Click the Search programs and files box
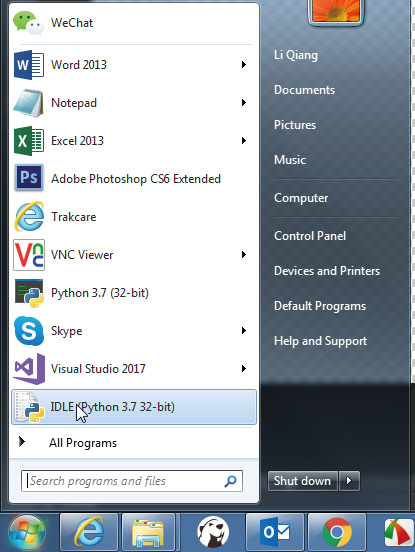415x552 pixels. (x=132, y=481)
